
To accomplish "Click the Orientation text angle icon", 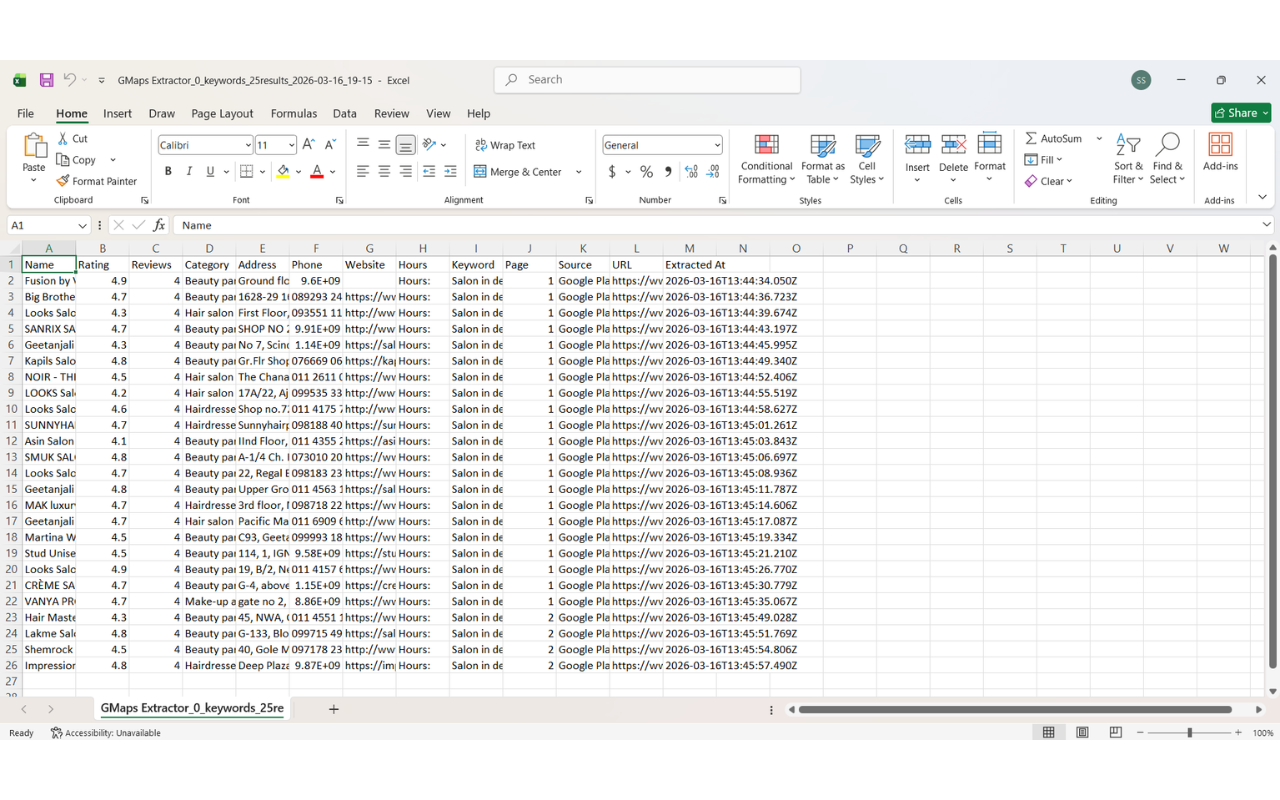I will pos(429,145).
